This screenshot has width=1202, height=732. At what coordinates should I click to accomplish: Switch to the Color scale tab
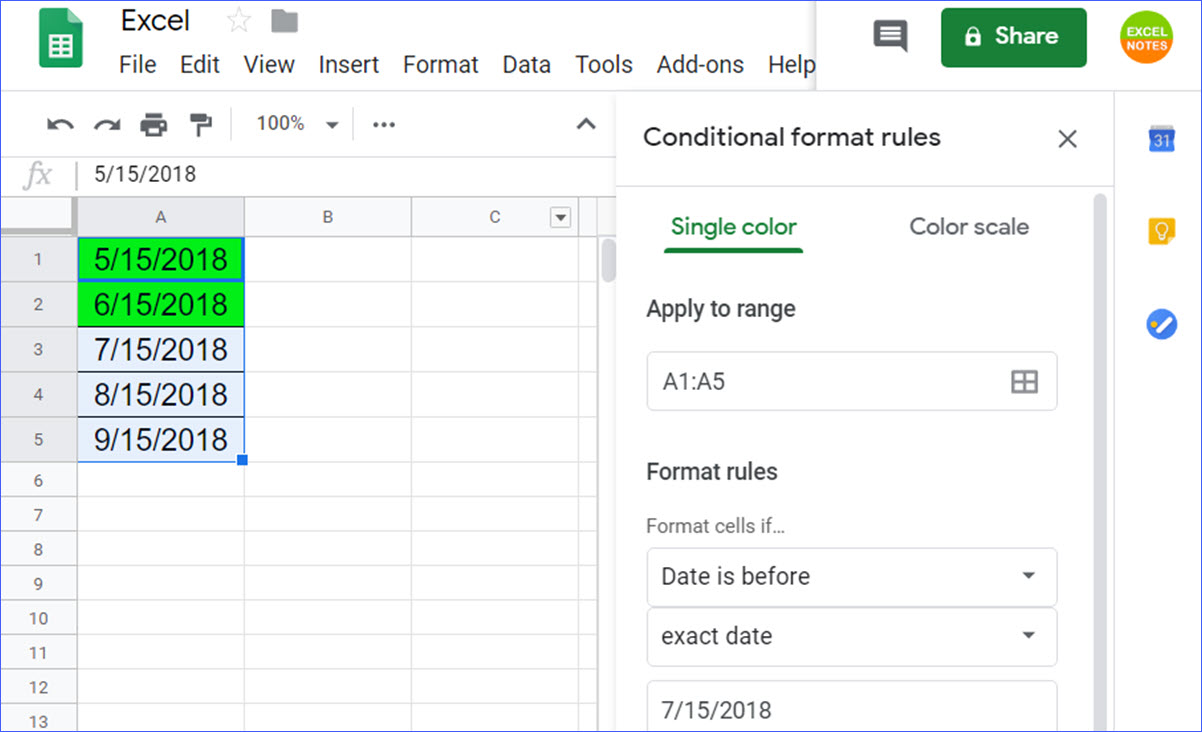click(968, 227)
